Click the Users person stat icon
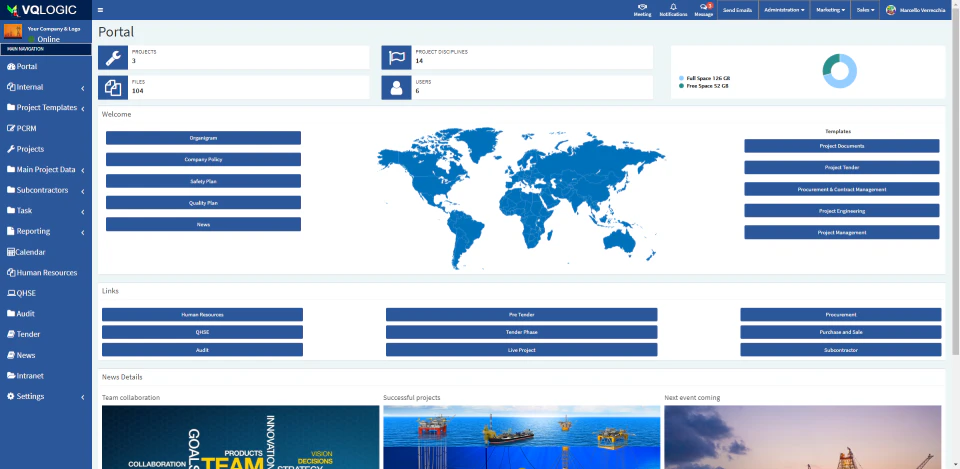 tap(396, 88)
